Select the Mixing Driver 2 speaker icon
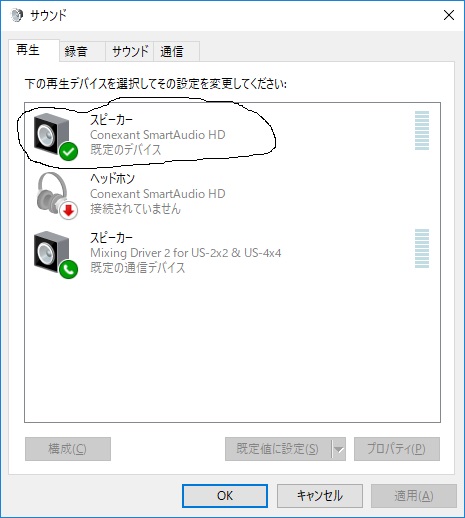 pos(52,252)
